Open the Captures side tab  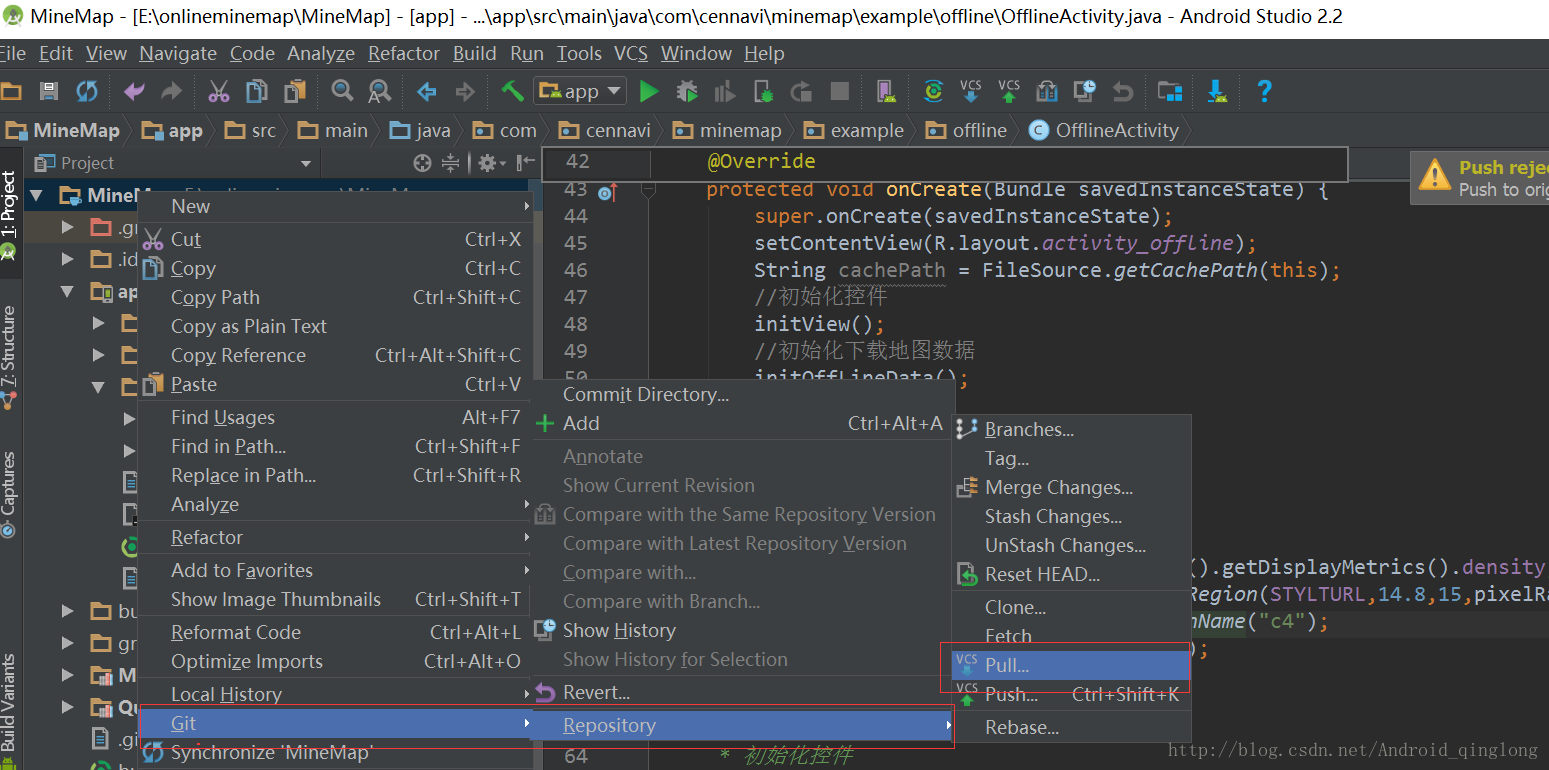(9, 493)
